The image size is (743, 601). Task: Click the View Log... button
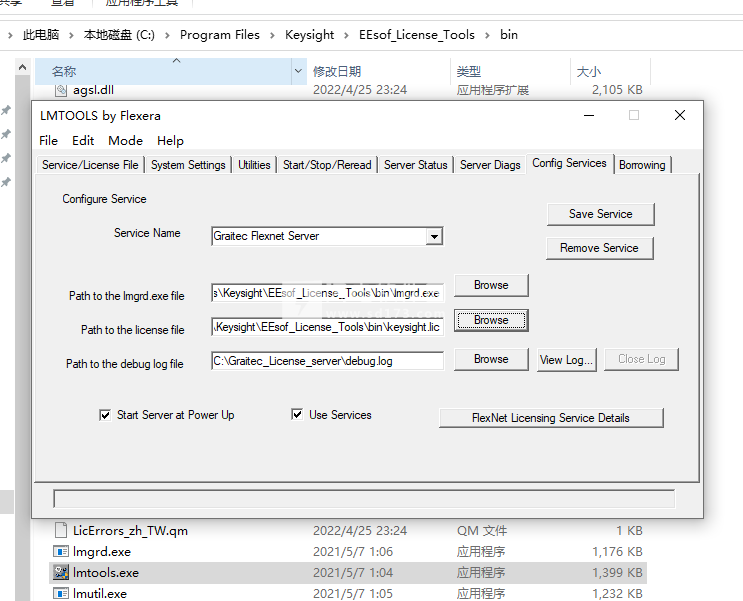[x=566, y=360]
